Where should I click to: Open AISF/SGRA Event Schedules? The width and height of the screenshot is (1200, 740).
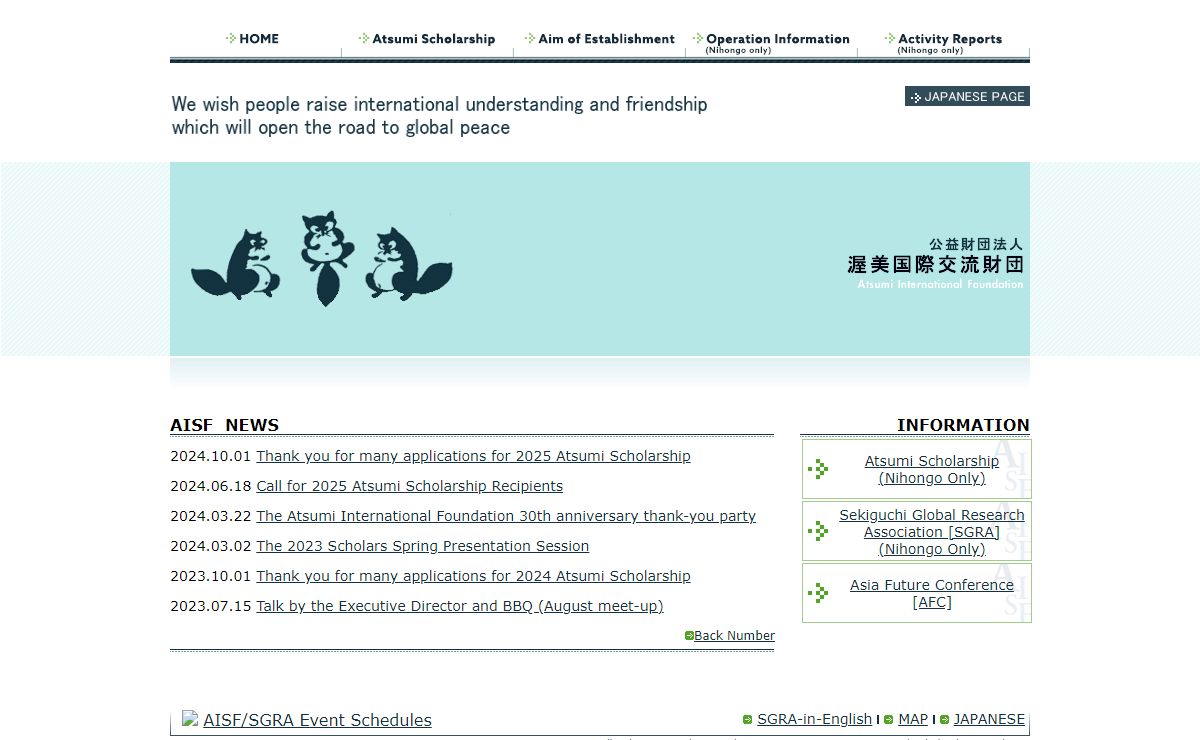tap(317, 720)
